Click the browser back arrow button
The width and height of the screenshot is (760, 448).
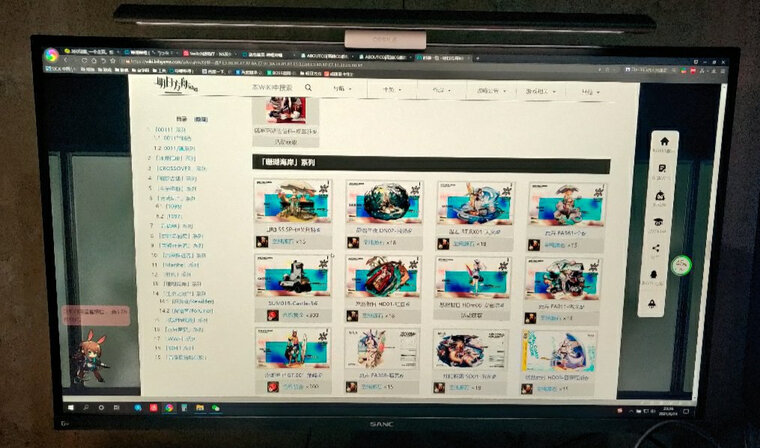click(66, 60)
